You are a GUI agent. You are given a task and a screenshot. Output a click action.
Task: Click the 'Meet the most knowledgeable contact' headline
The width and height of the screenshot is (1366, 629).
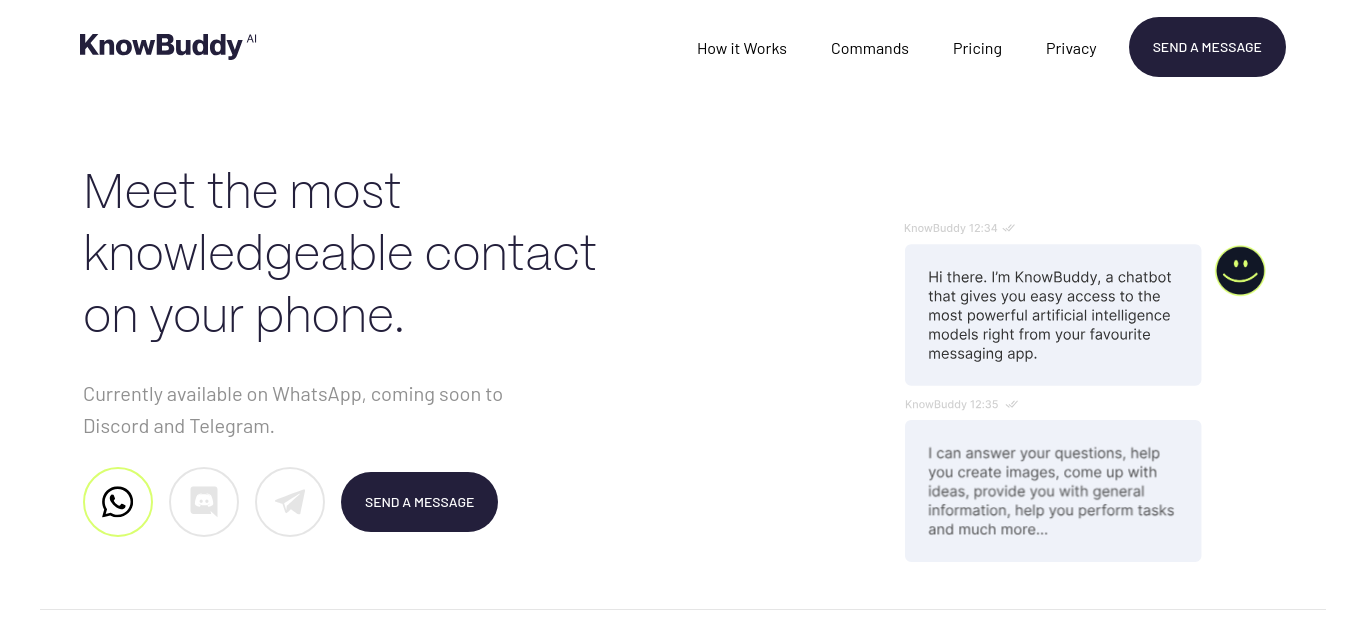(x=340, y=253)
